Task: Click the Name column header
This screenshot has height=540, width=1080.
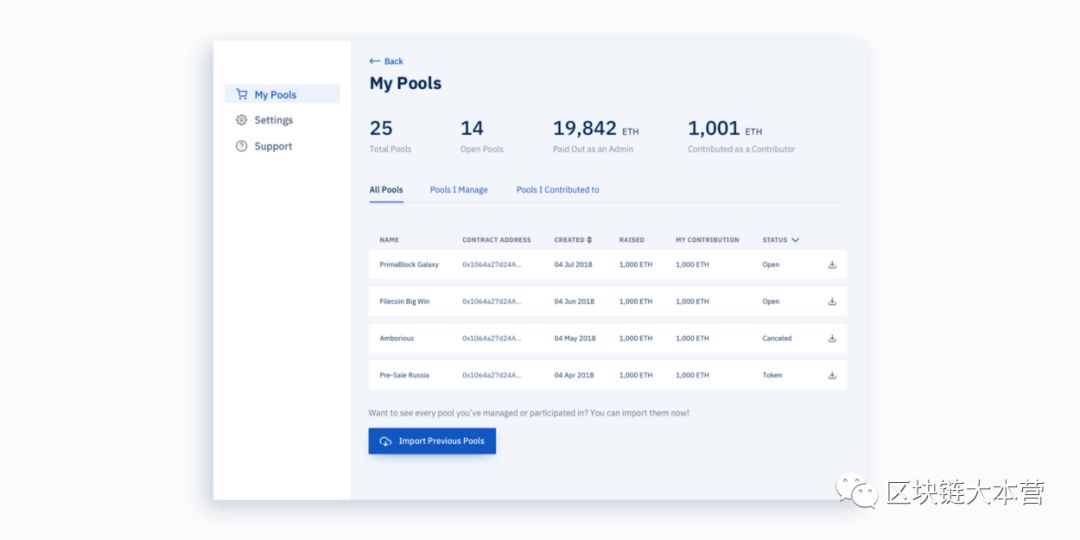Action: pyautogui.click(x=389, y=240)
